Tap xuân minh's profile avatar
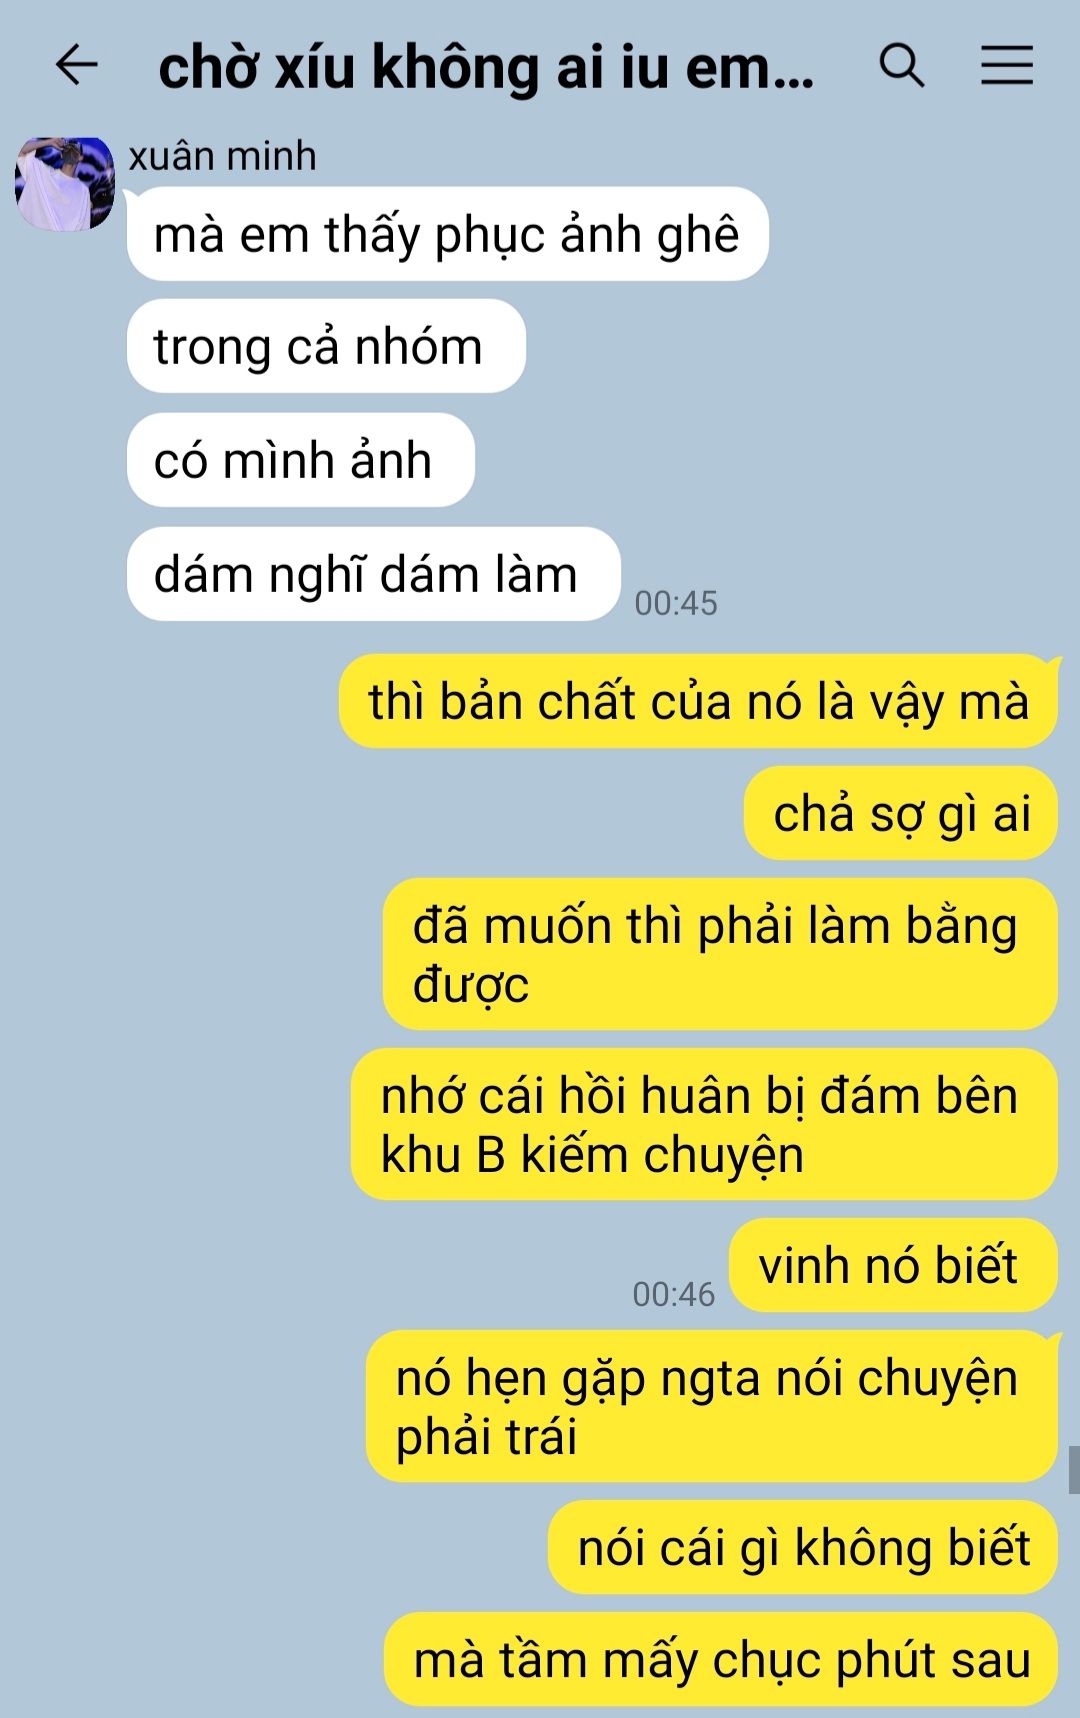Screen dimensions: 1080x1718 pos(65,185)
